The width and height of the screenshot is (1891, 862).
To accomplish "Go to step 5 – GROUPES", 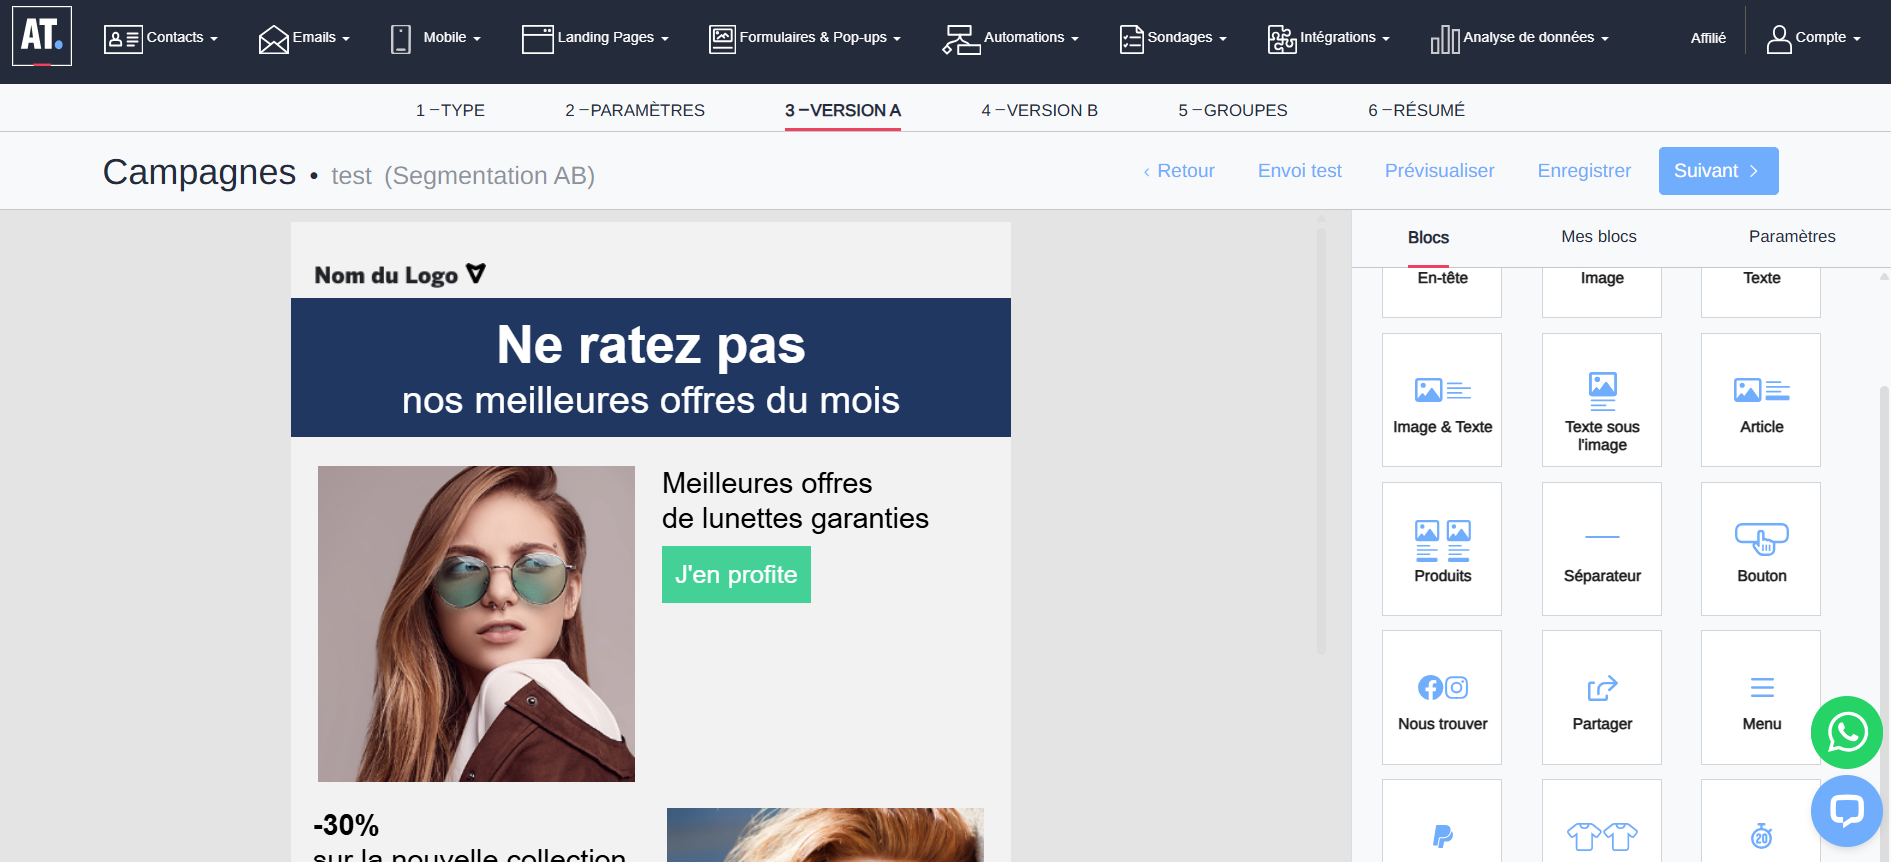I will click(1233, 110).
